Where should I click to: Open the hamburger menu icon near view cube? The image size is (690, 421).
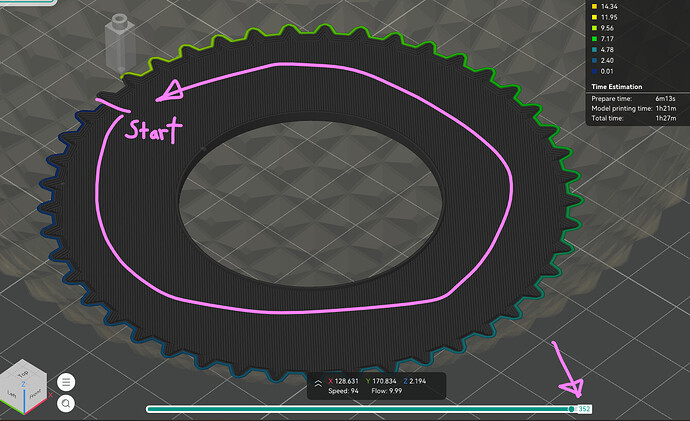[66, 382]
